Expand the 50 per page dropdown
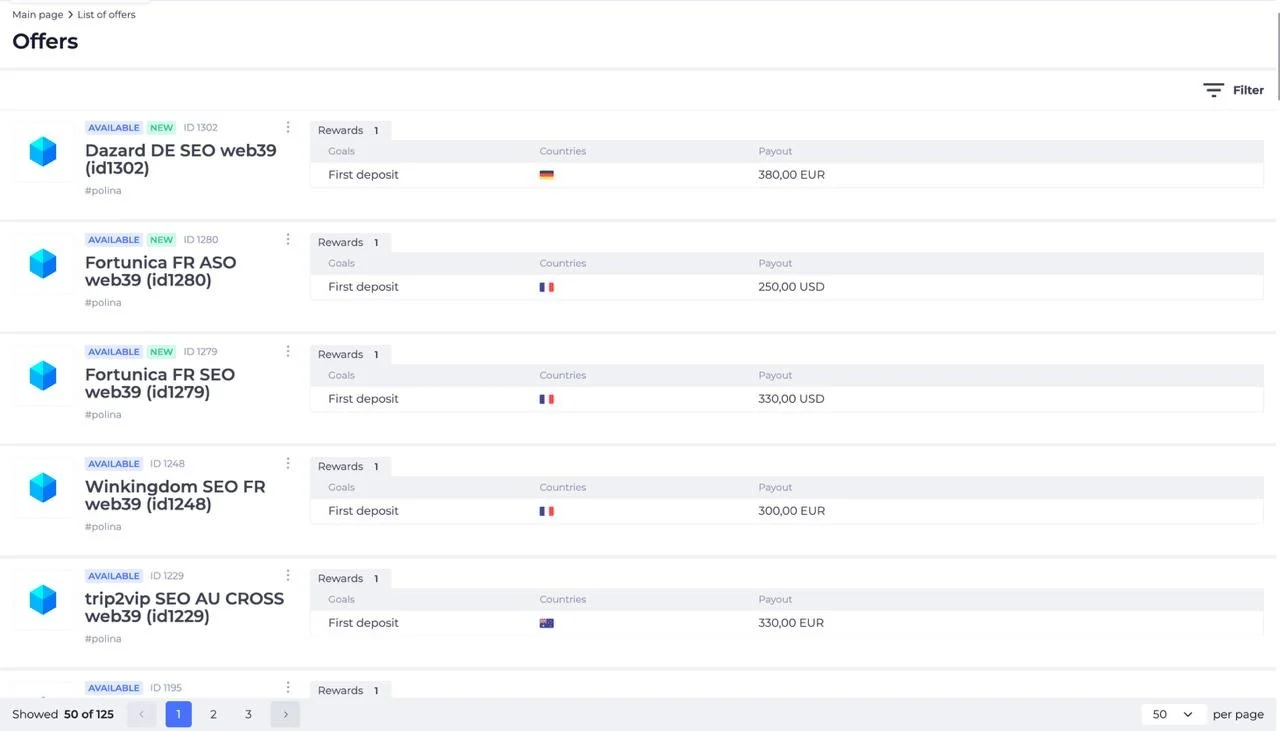This screenshot has height=731, width=1280. [x=1172, y=714]
